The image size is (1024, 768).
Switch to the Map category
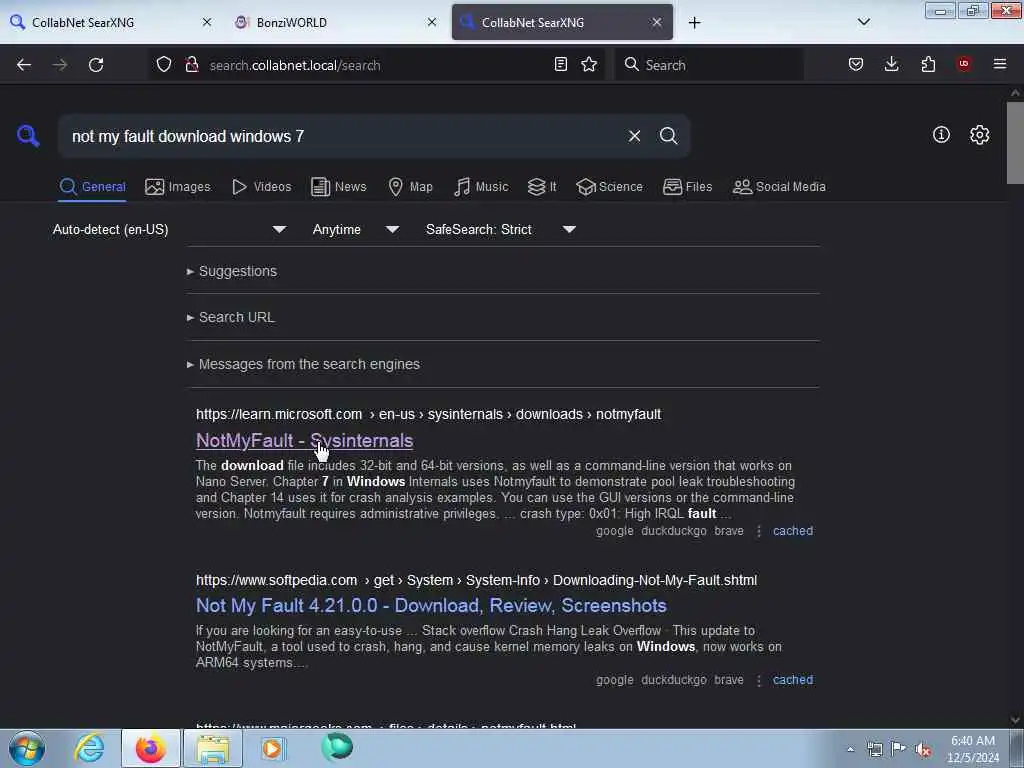click(x=410, y=187)
